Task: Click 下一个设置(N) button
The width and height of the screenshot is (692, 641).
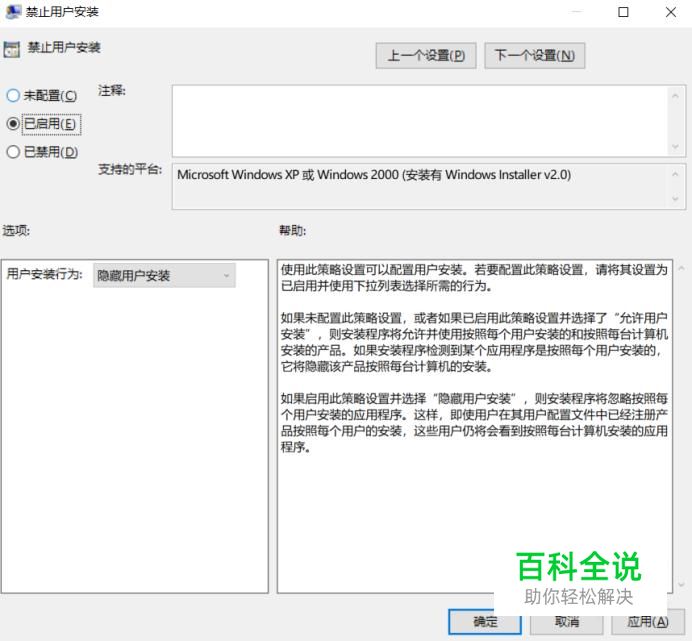Action: [x=534, y=56]
